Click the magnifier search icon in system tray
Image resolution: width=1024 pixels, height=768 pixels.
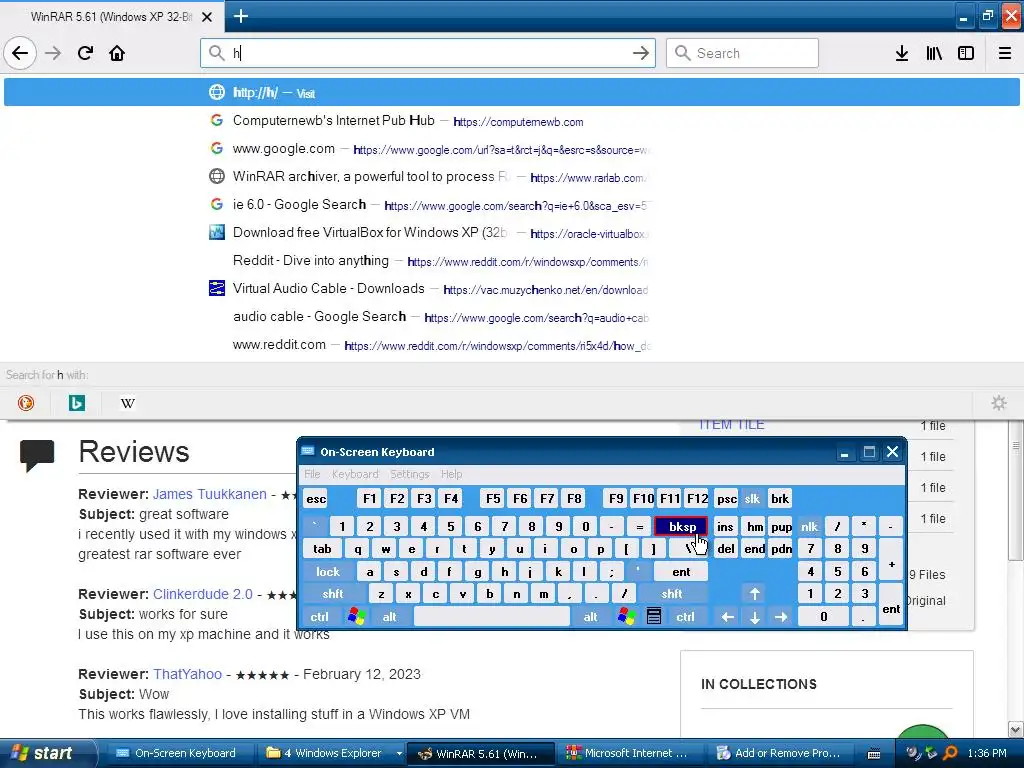(950, 753)
